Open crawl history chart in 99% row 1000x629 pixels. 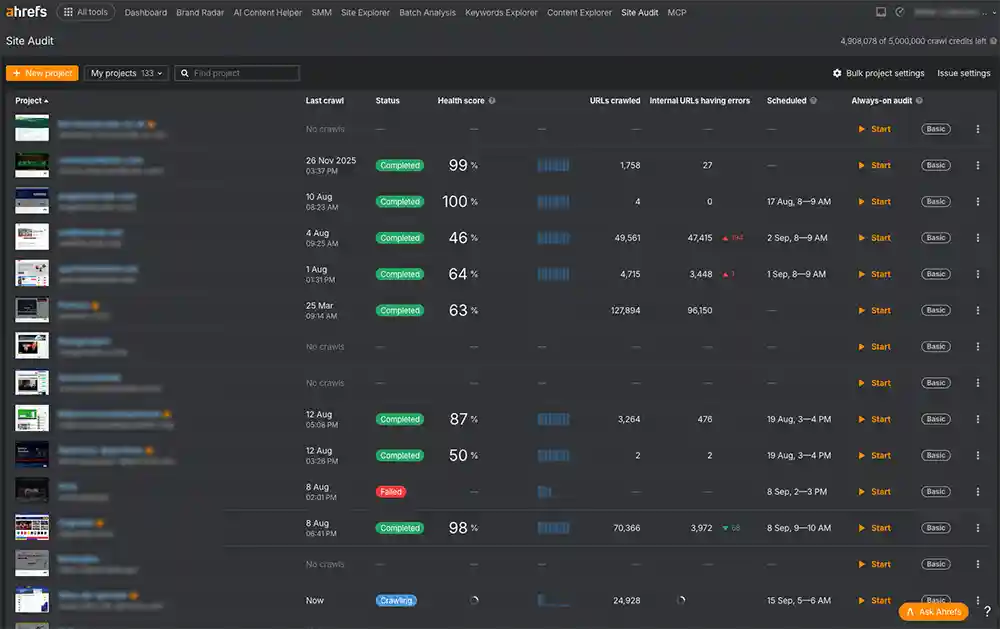point(553,165)
